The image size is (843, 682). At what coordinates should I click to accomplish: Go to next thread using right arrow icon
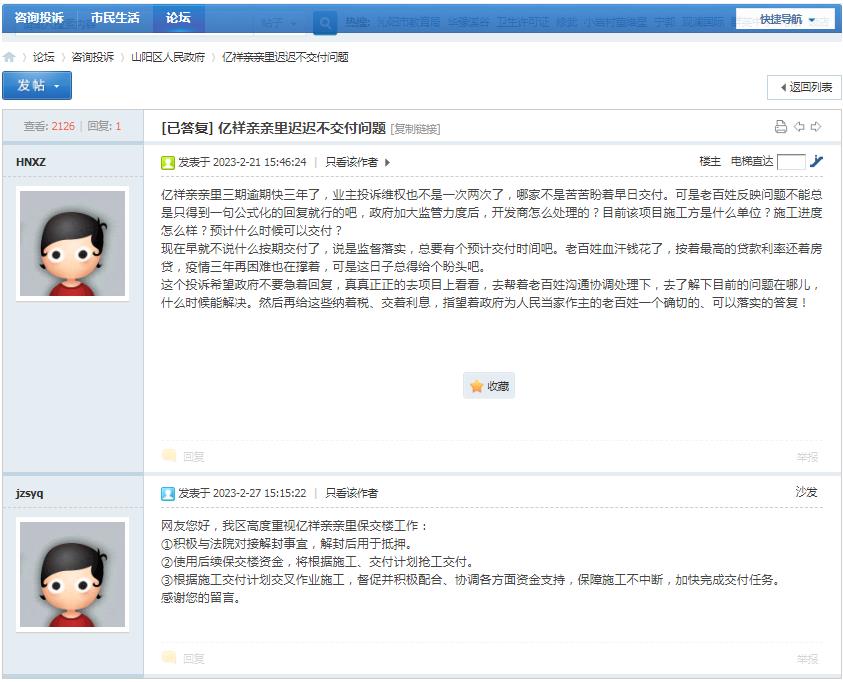click(x=816, y=127)
